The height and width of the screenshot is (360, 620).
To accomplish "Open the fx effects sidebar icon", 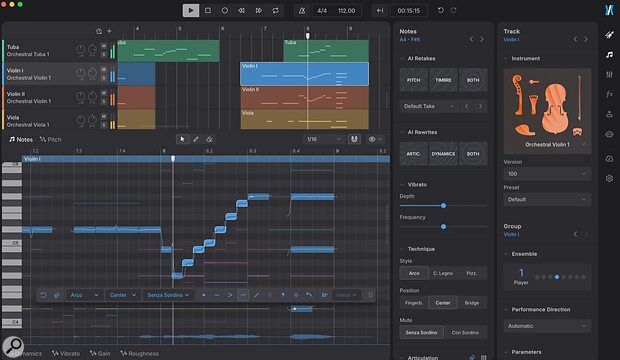I will [609, 94].
